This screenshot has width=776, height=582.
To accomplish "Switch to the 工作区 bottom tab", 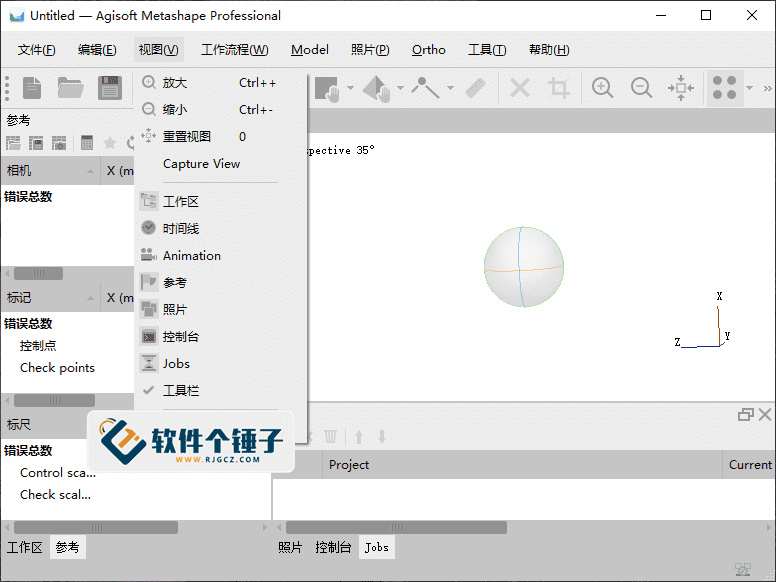I will [25, 547].
